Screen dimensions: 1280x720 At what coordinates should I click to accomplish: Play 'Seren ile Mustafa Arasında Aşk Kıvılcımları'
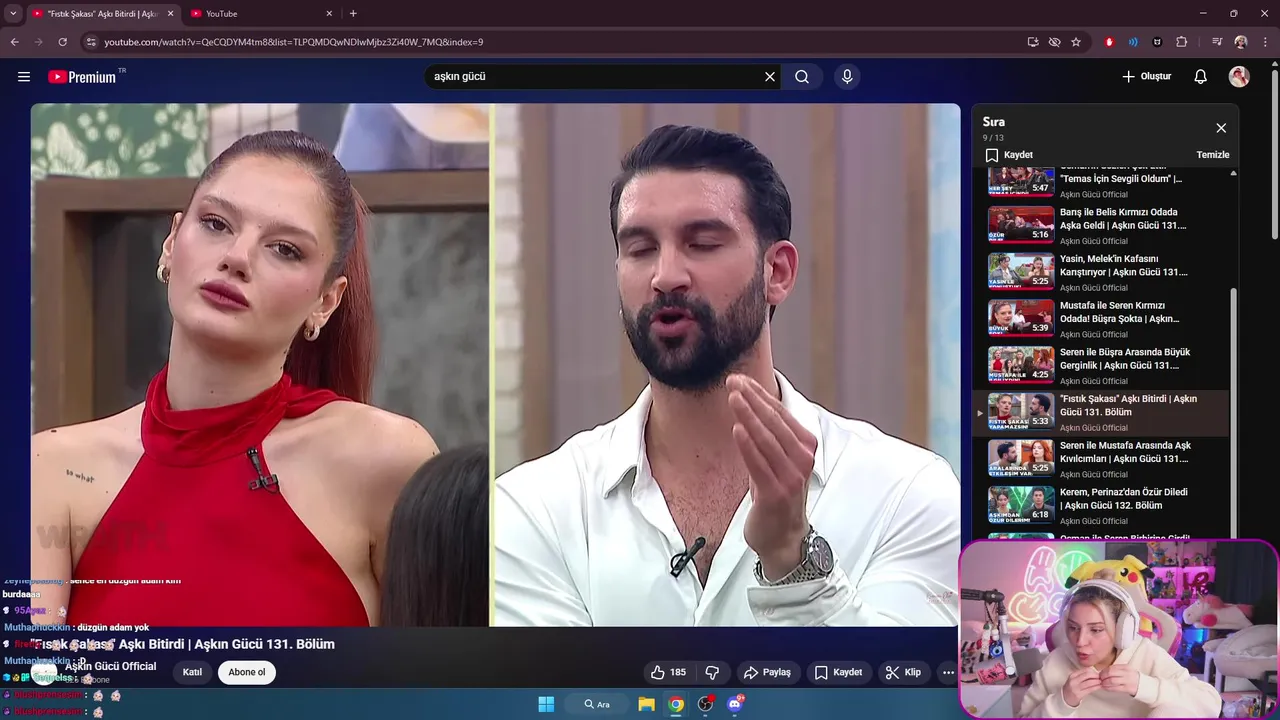click(x=1103, y=460)
